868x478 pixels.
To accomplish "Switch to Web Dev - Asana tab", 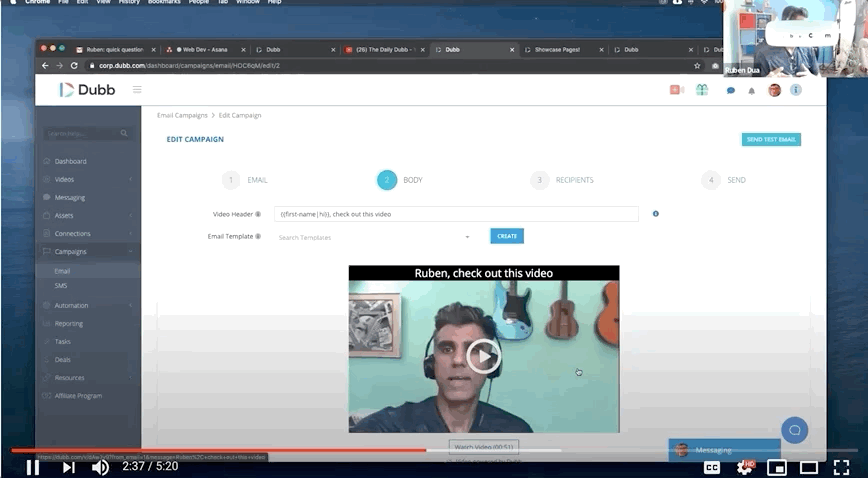I will pos(205,50).
